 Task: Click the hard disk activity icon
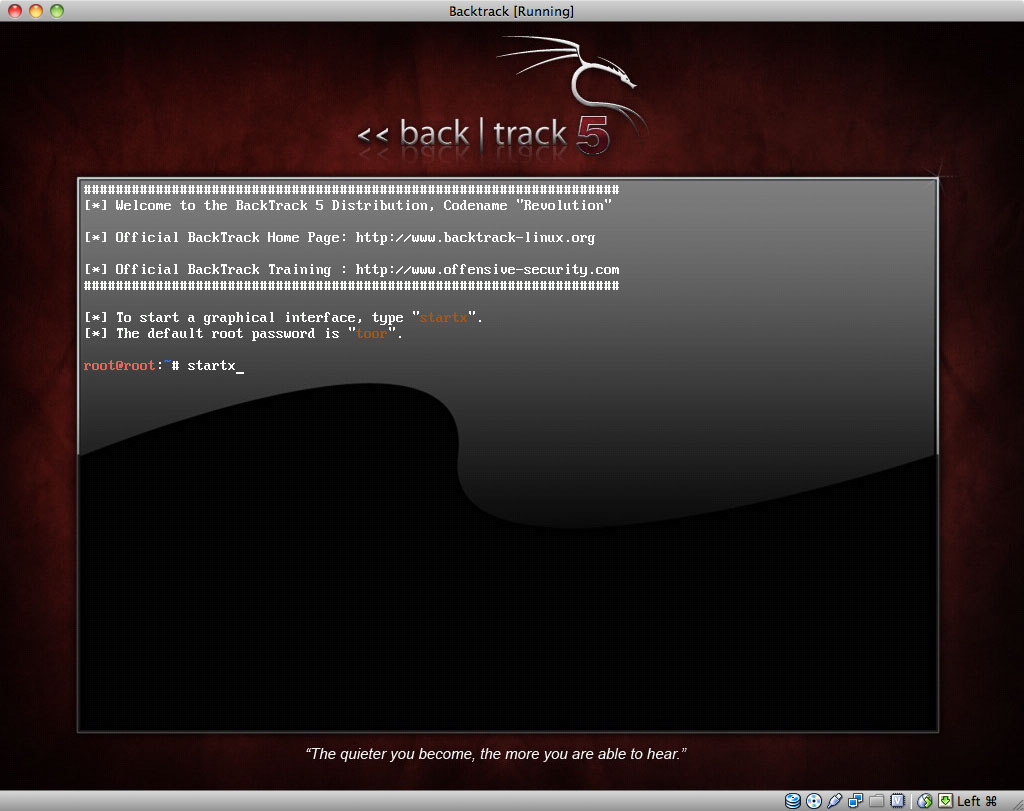(x=792, y=801)
